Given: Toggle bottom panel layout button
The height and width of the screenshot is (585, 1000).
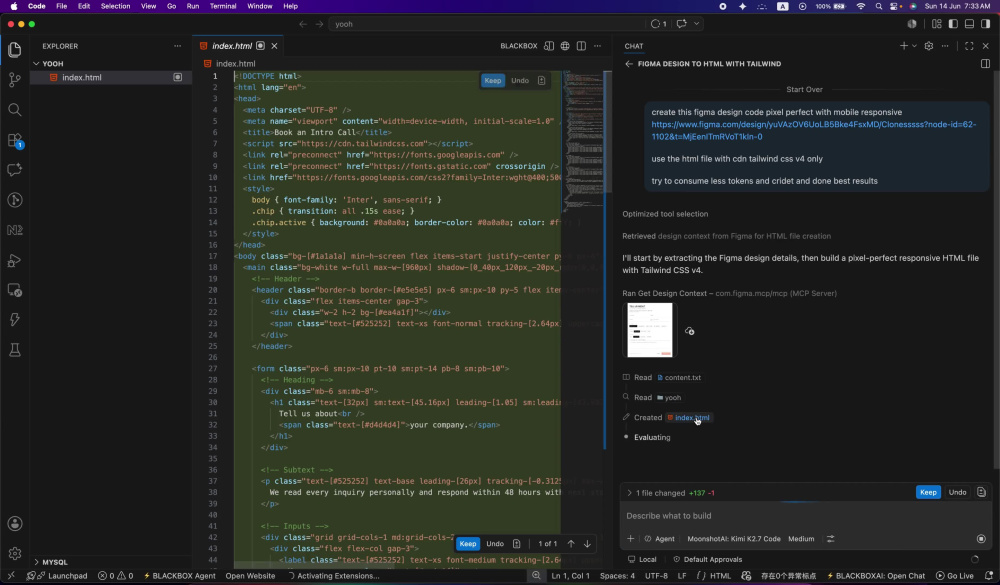Looking at the screenshot, I should (969, 24).
